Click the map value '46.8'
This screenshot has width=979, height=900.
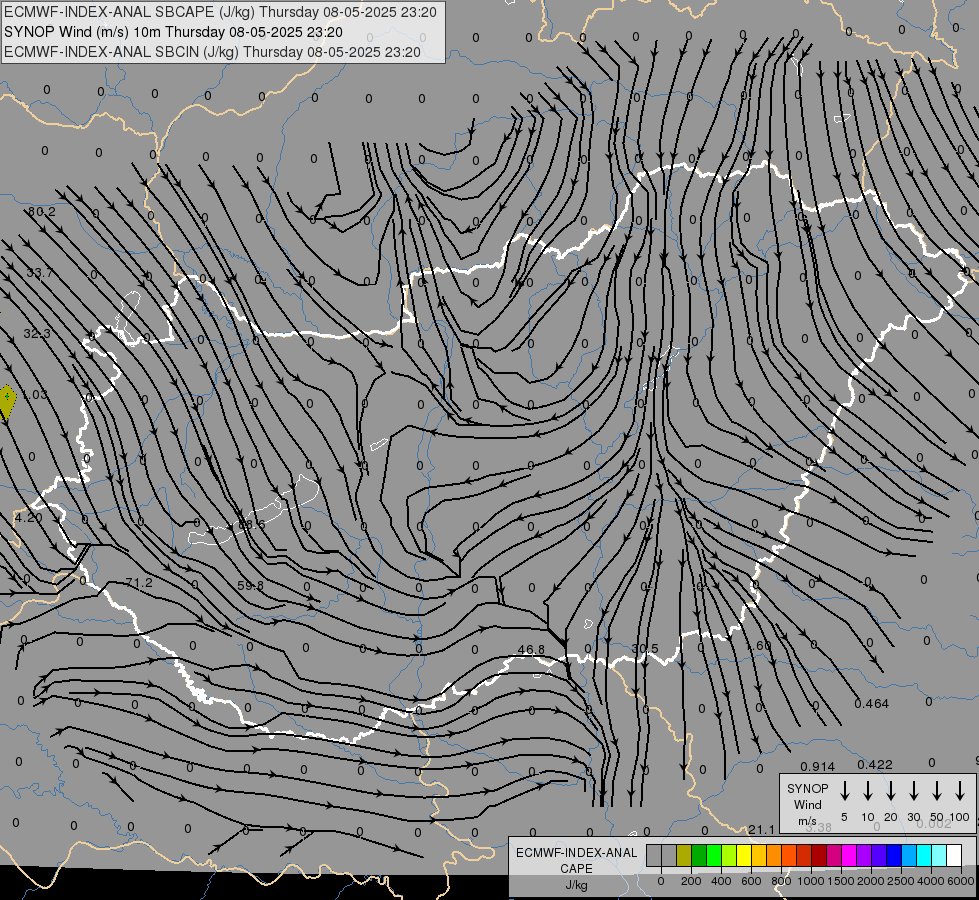pyautogui.click(x=531, y=650)
